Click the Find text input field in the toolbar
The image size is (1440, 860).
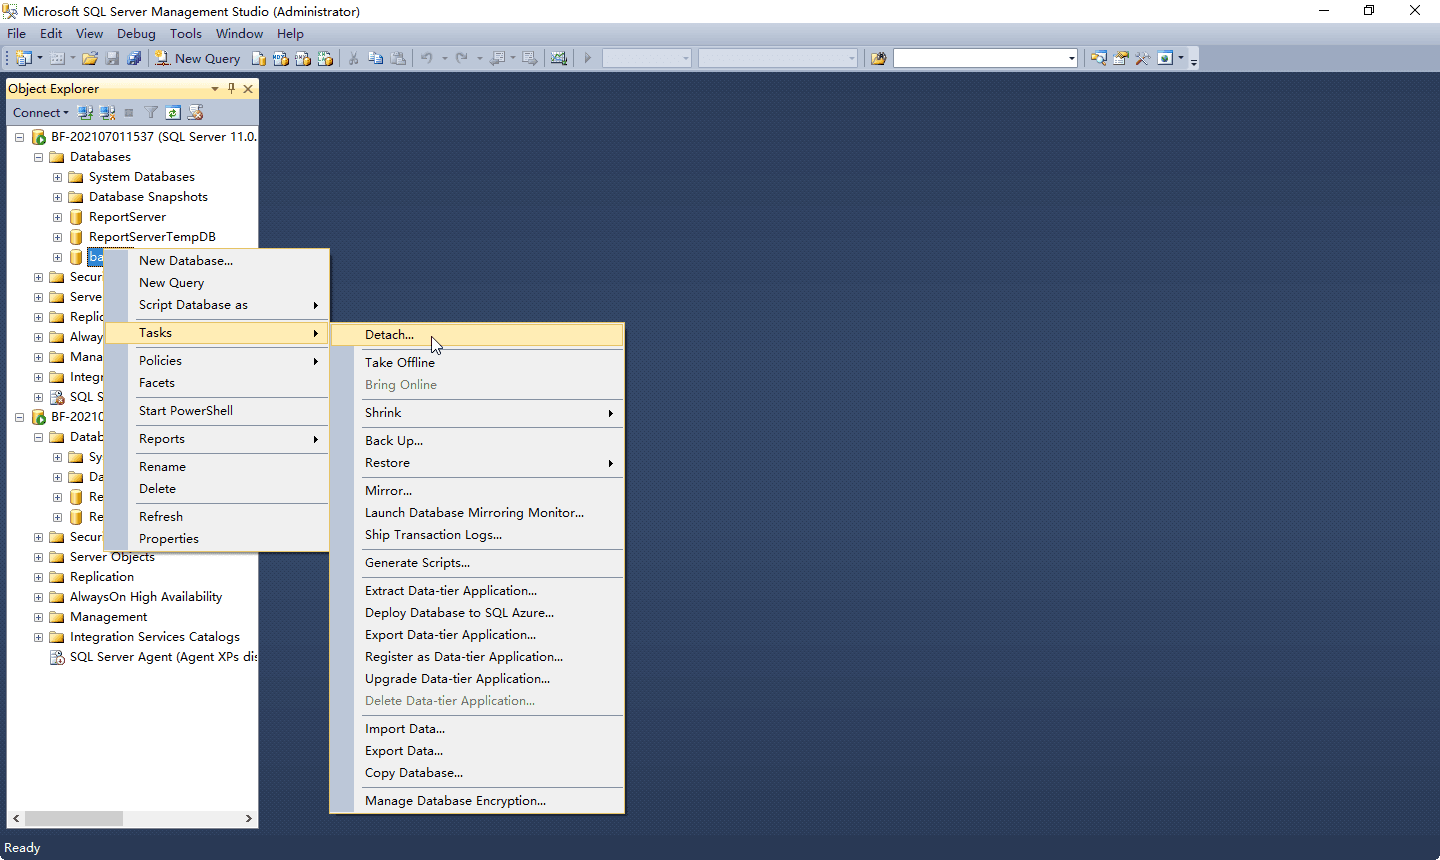[979, 58]
